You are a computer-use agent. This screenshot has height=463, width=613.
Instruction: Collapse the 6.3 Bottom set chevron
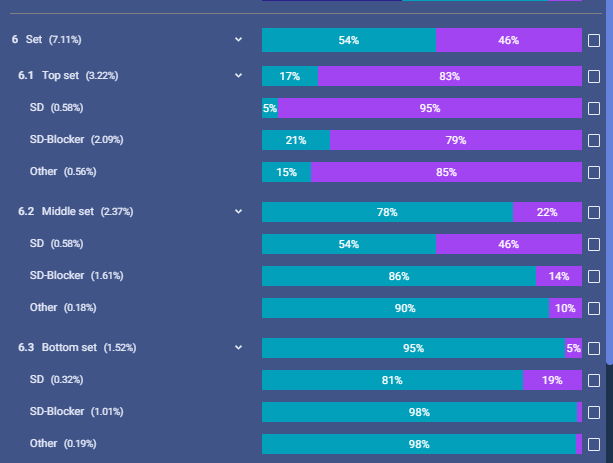point(238,348)
